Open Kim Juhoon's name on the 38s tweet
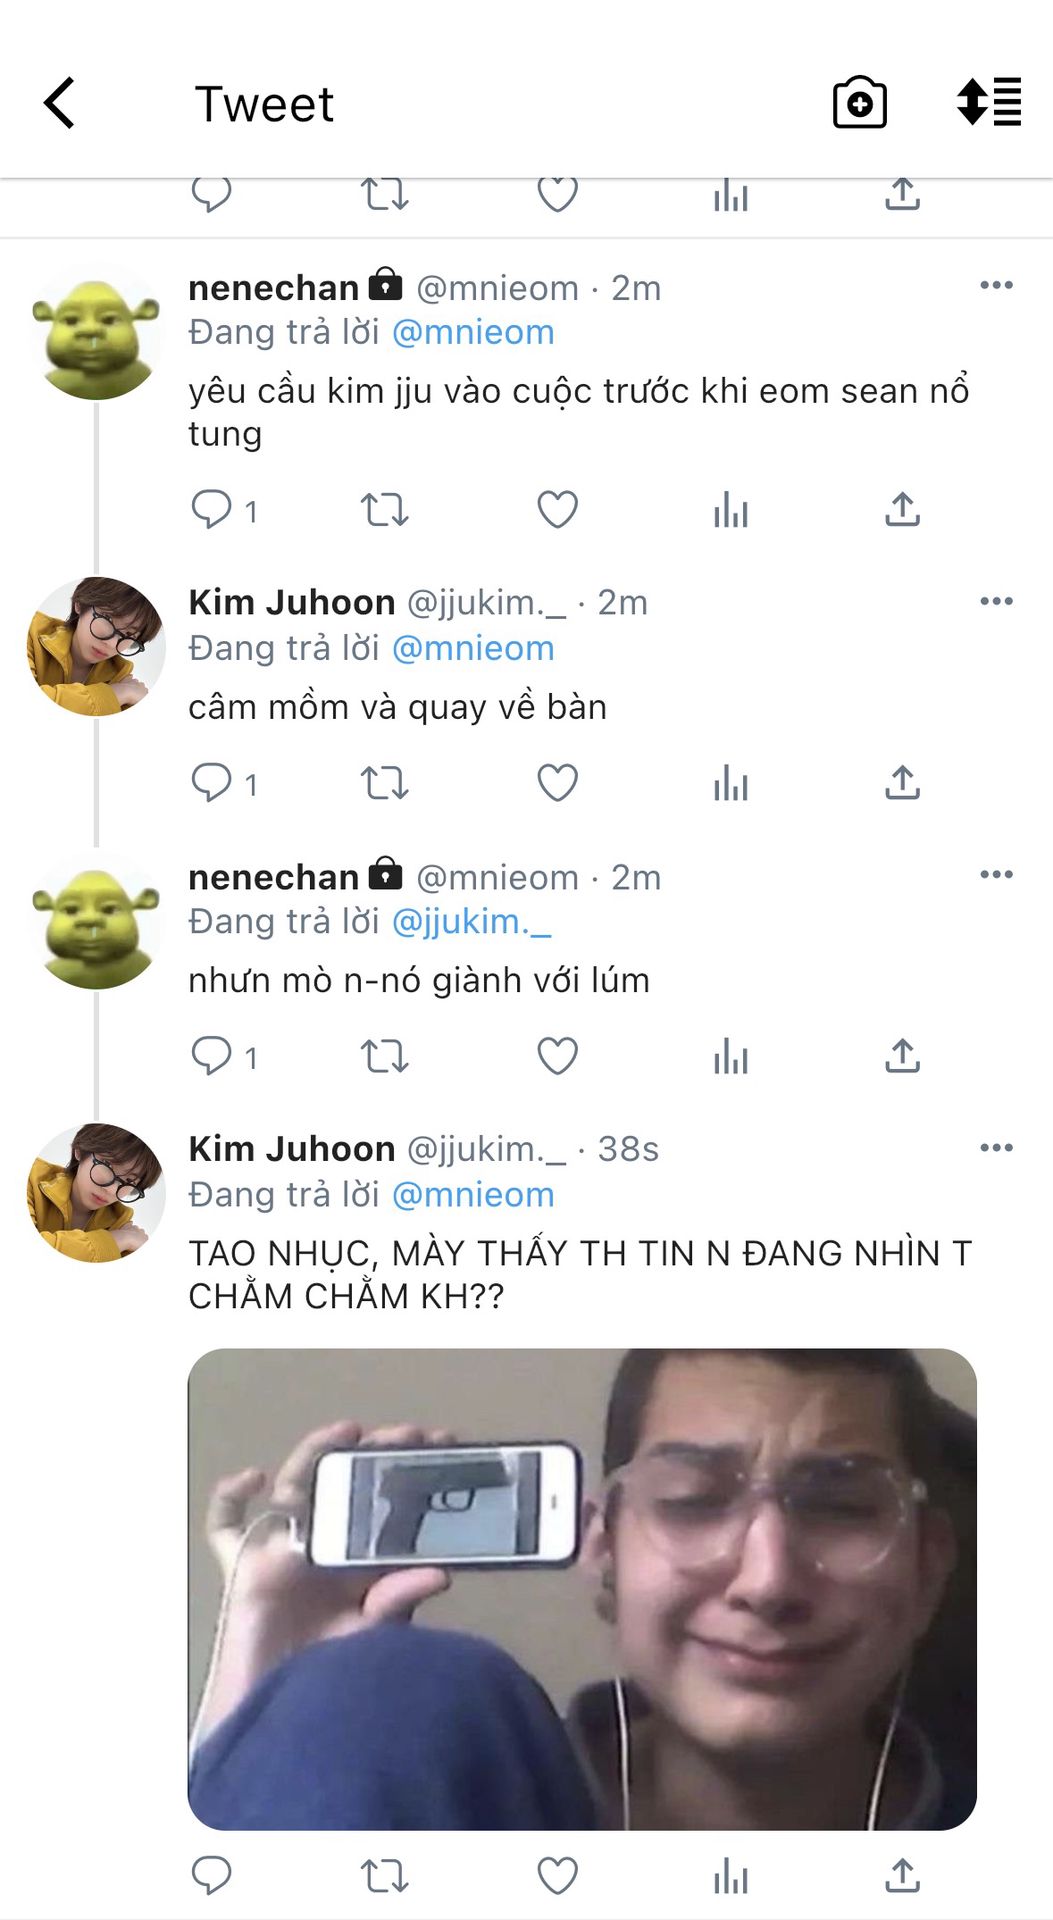This screenshot has height=1920, width=1053. pos(292,1149)
